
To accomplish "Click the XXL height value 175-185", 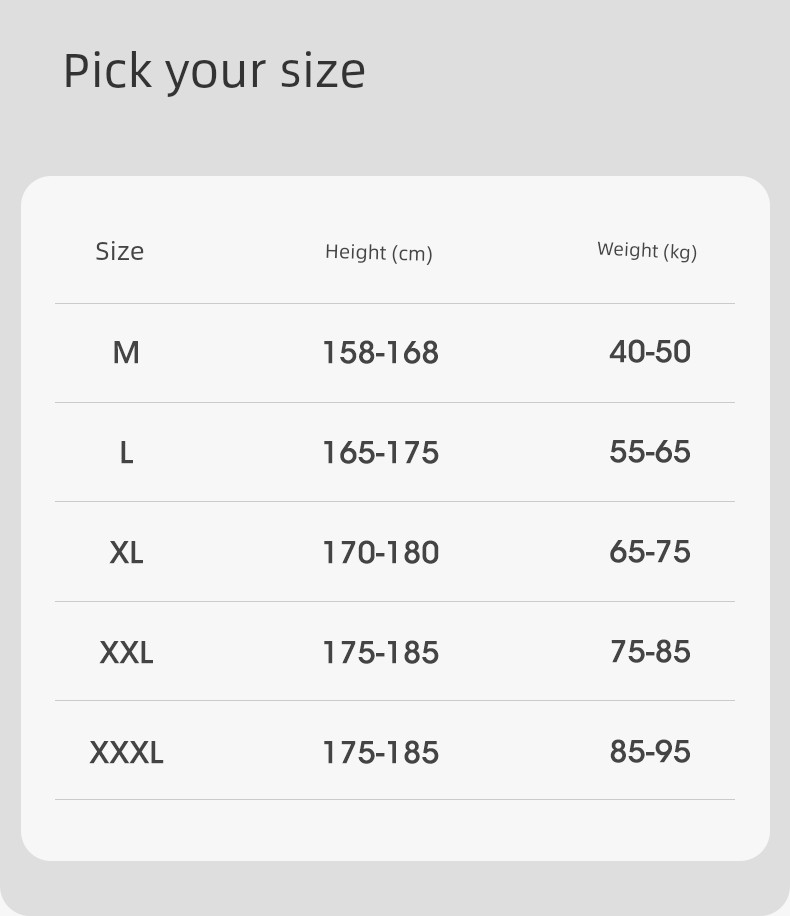I will click(380, 653).
